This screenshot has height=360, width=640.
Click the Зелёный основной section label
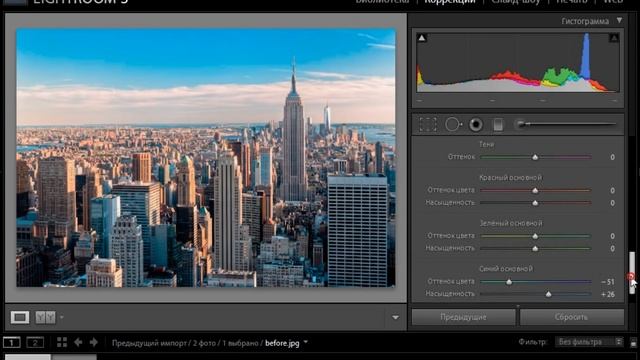pyautogui.click(x=511, y=223)
